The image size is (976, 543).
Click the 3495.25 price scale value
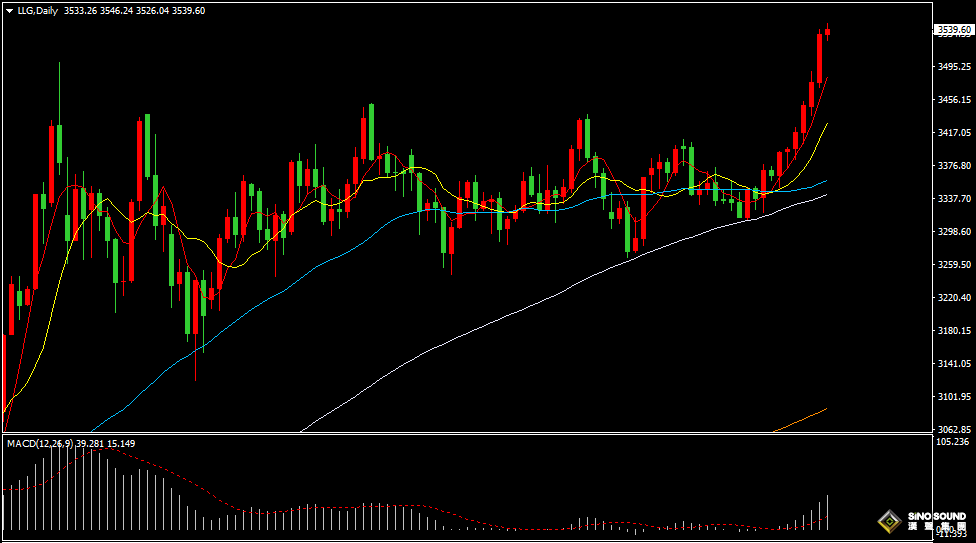click(954, 67)
